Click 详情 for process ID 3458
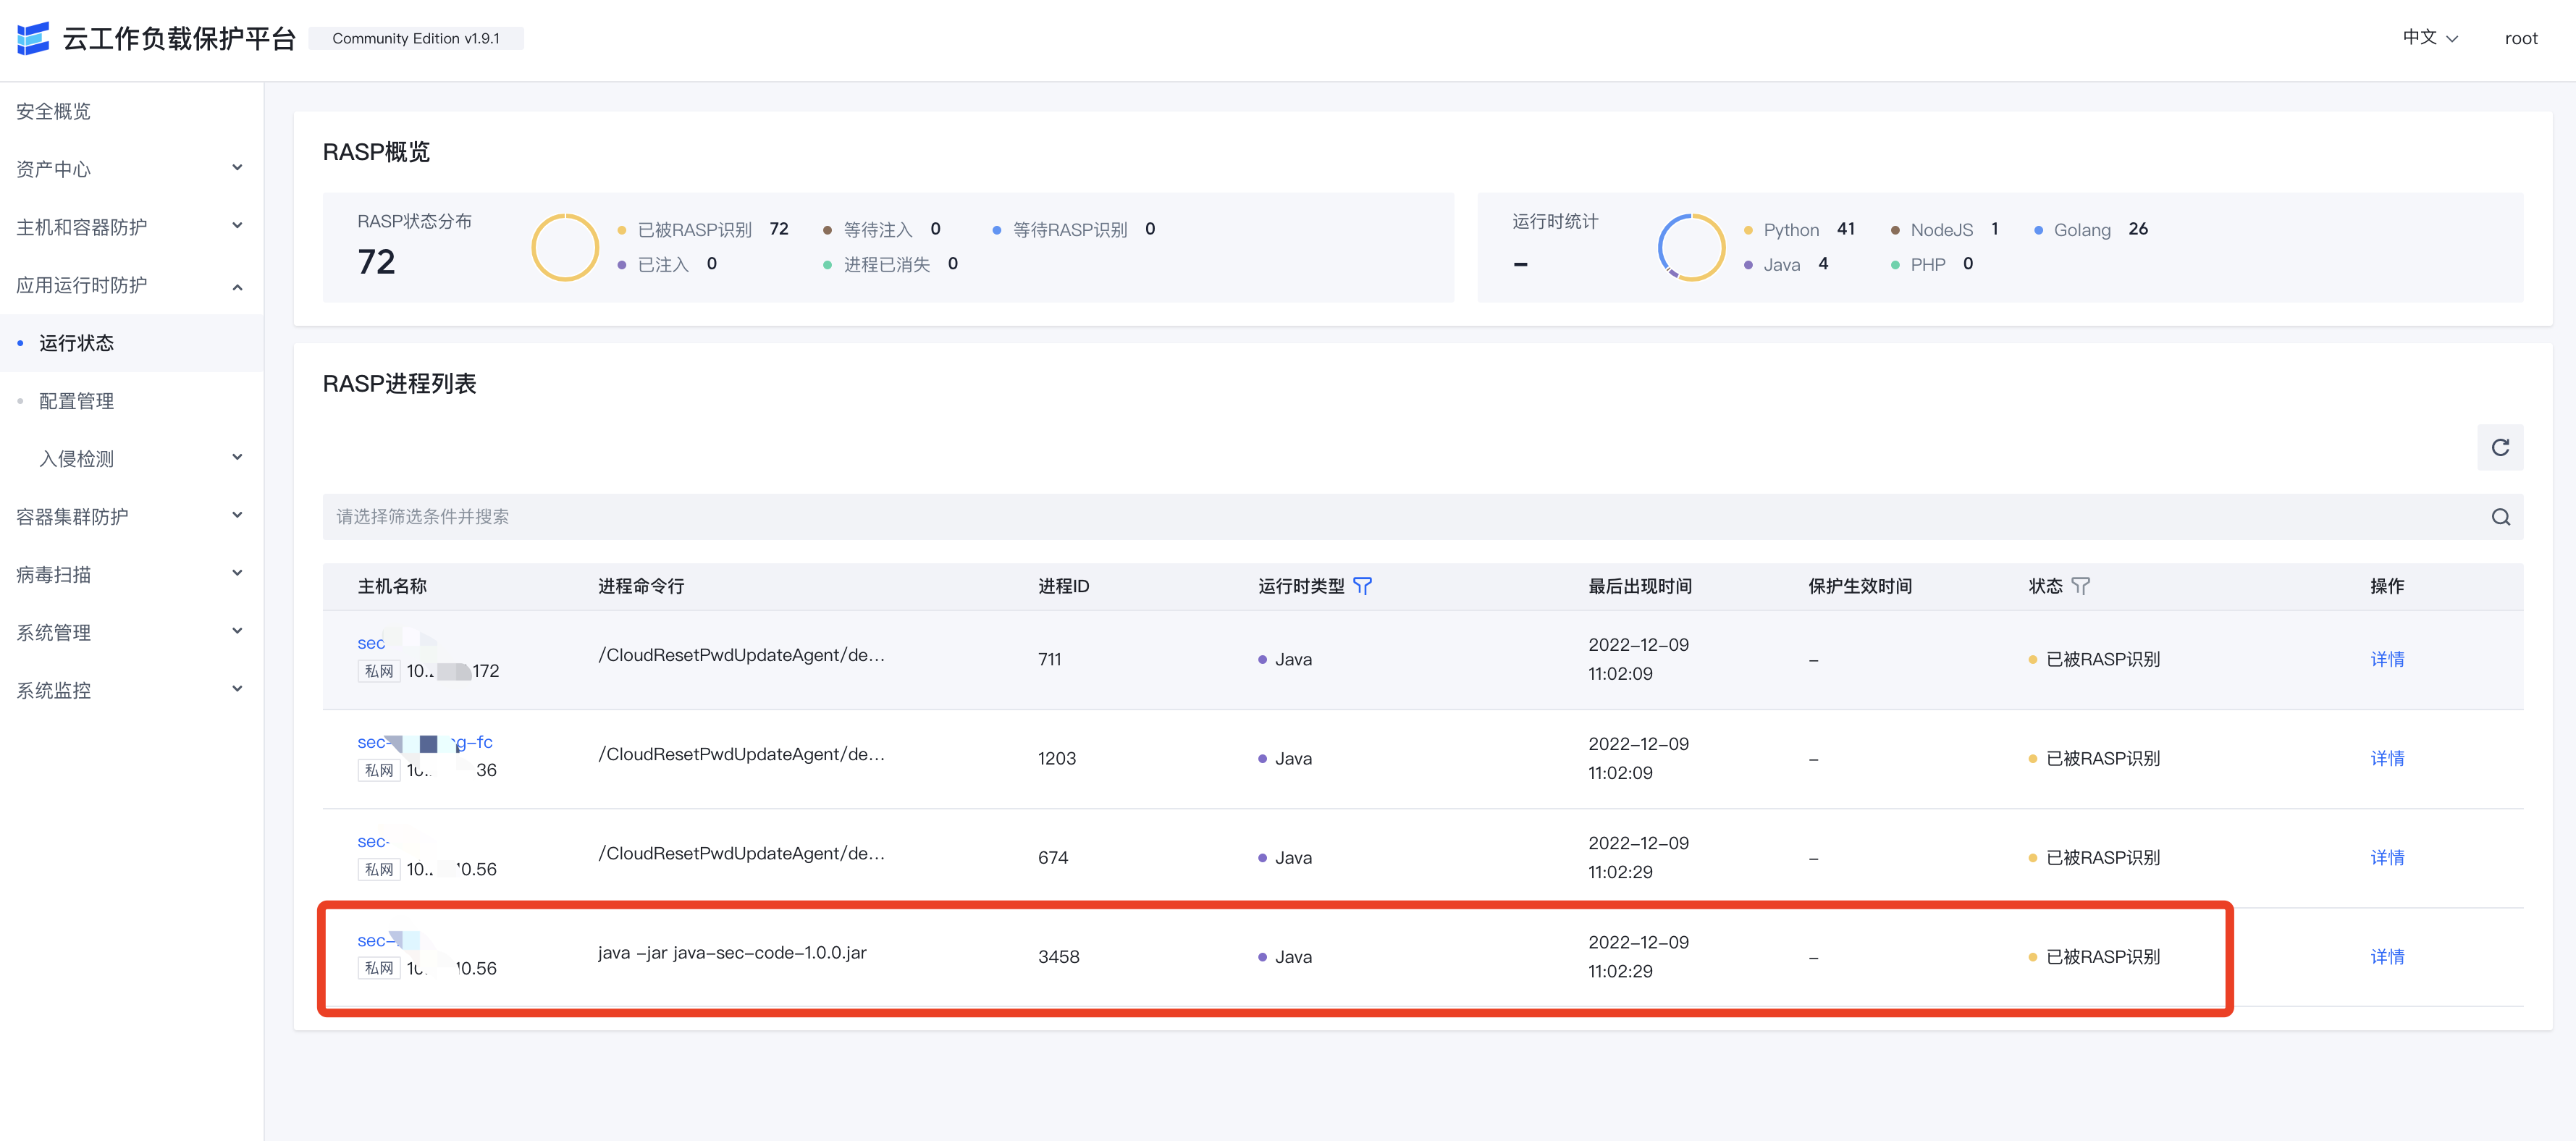 [x=2388, y=956]
